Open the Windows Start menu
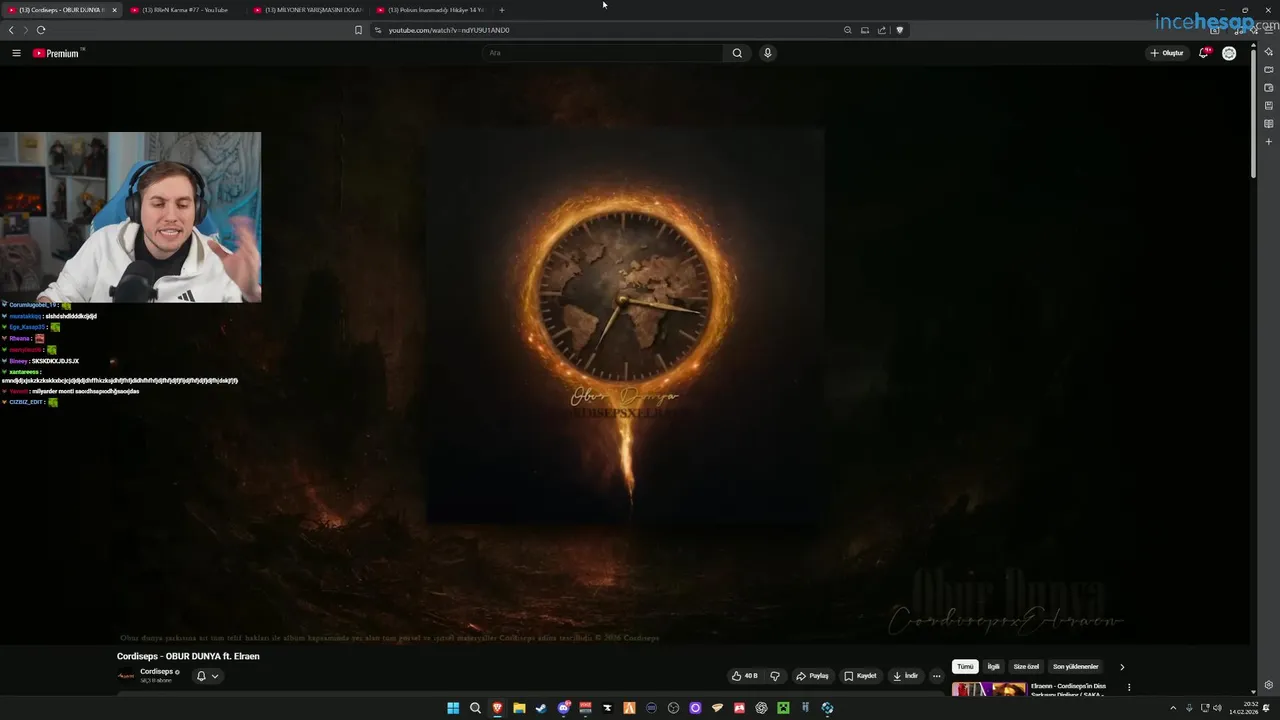1280x720 pixels. tap(453, 708)
